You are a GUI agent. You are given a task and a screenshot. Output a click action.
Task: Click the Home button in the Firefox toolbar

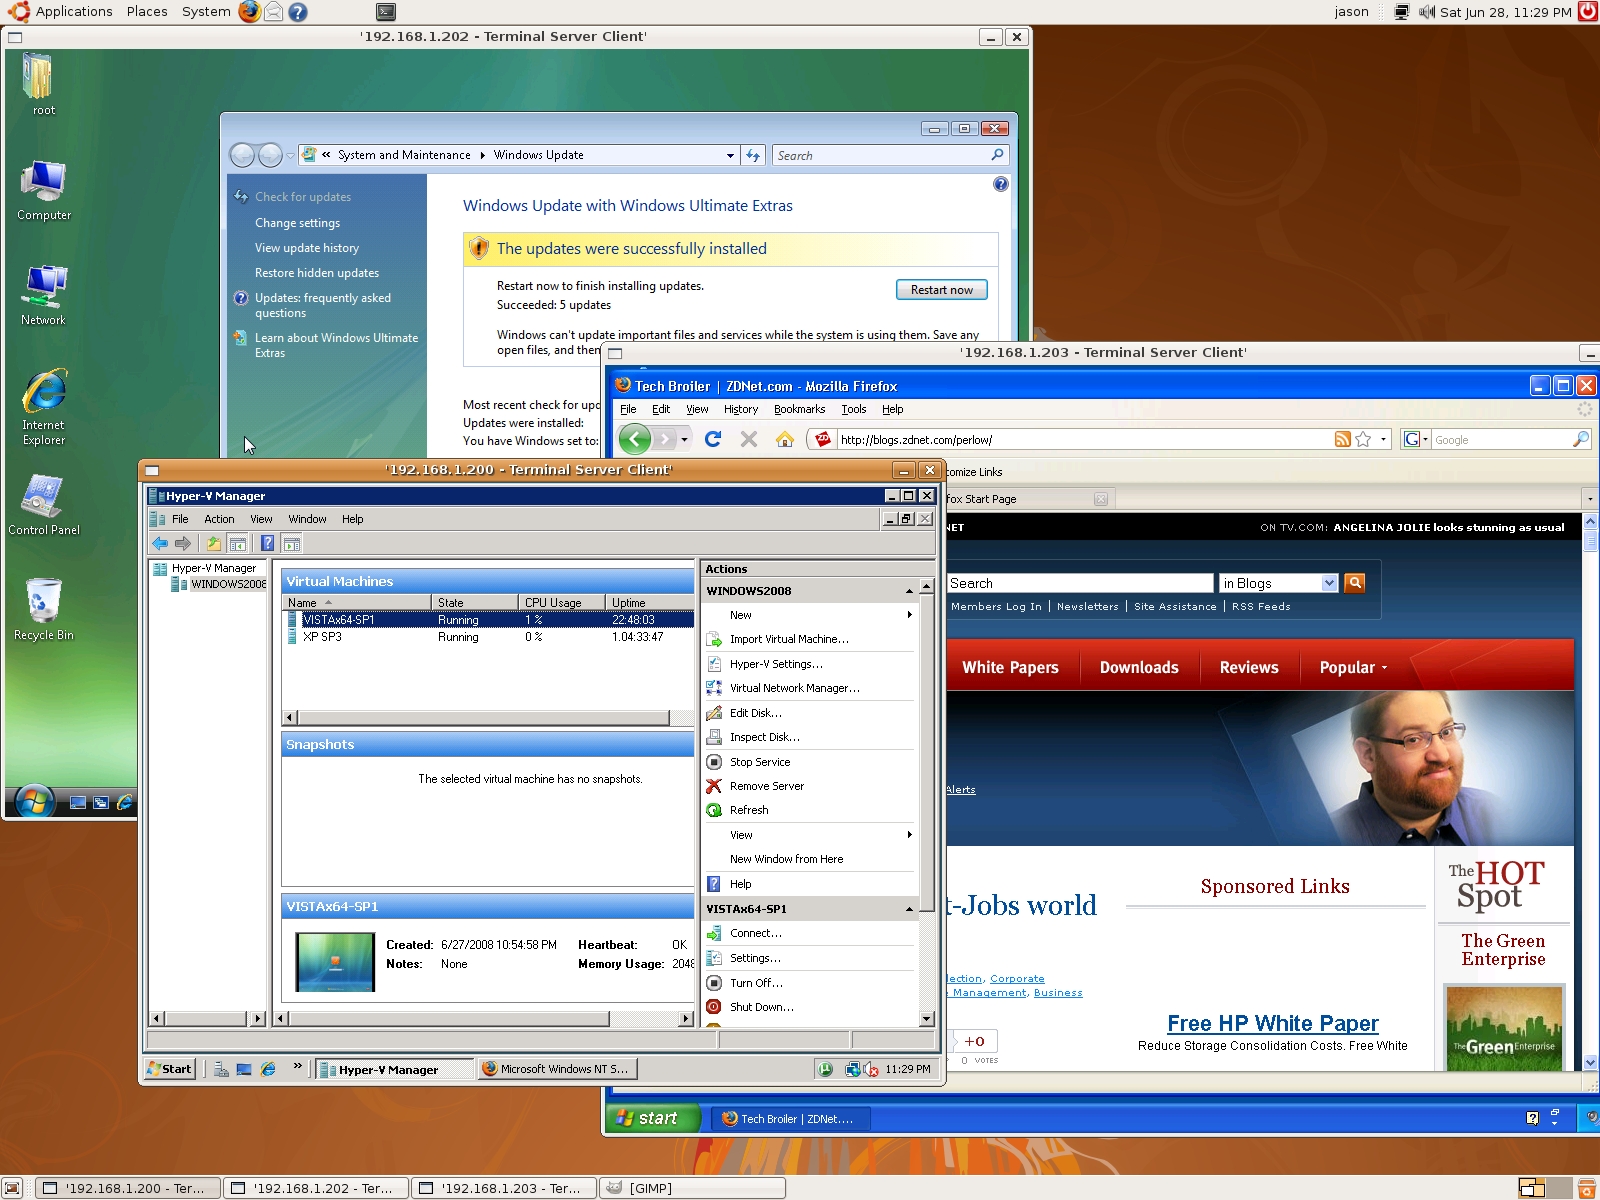click(x=785, y=439)
